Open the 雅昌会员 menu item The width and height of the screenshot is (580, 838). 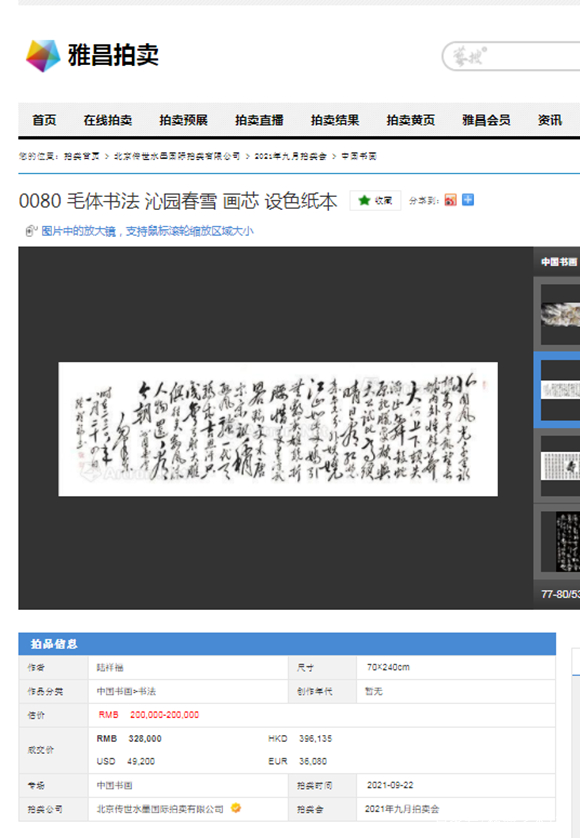tap(486, 120)
